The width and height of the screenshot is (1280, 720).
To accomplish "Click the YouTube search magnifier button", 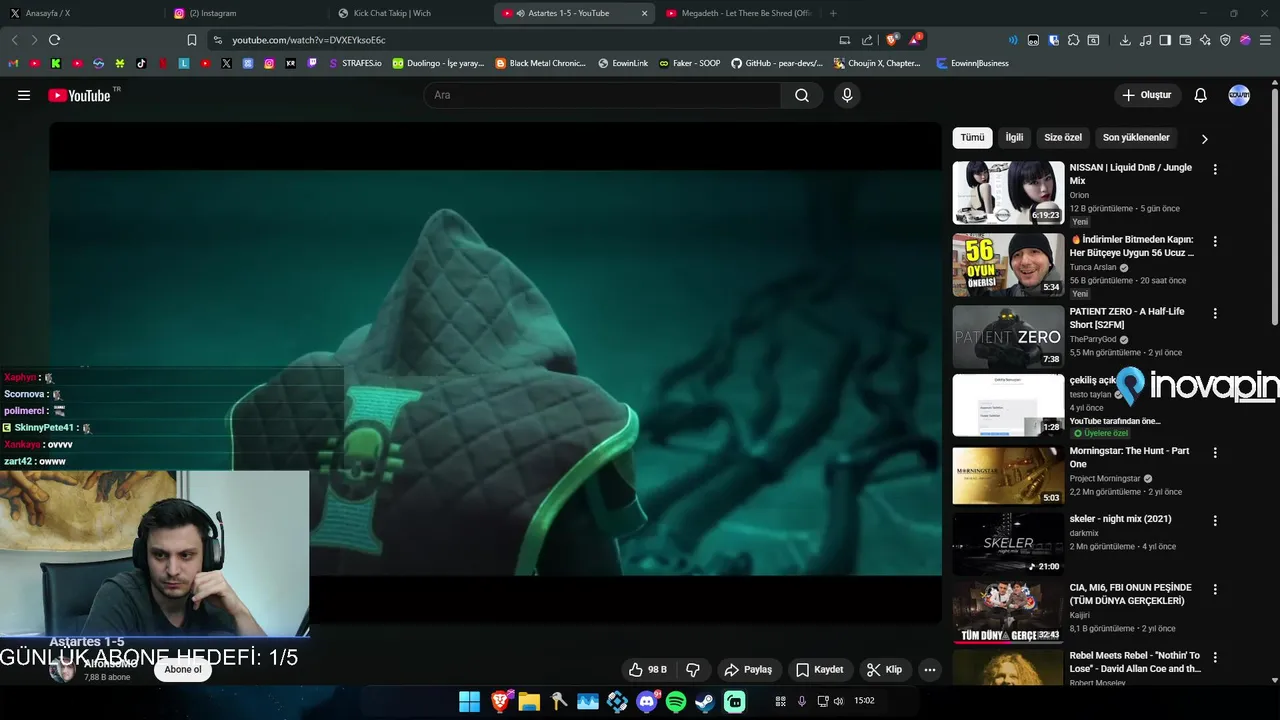I will click(802, 95).
